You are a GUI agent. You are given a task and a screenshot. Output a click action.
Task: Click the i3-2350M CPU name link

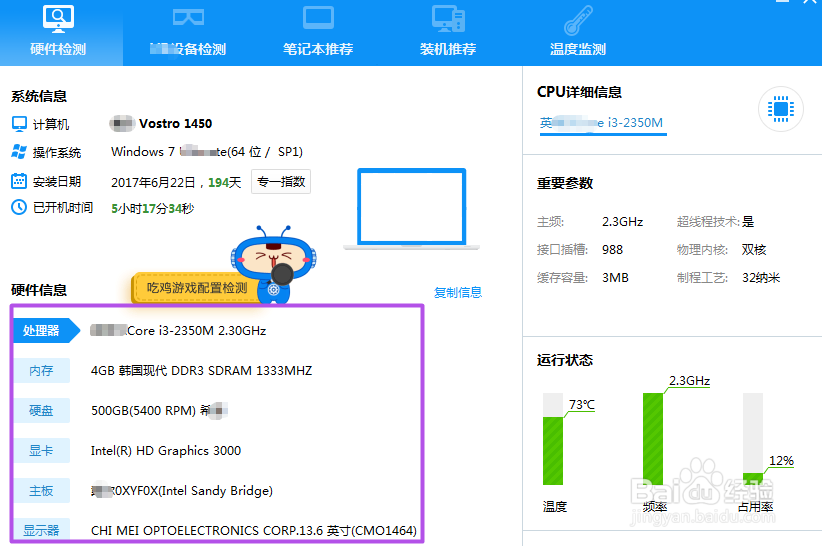(x=603, y=123)
